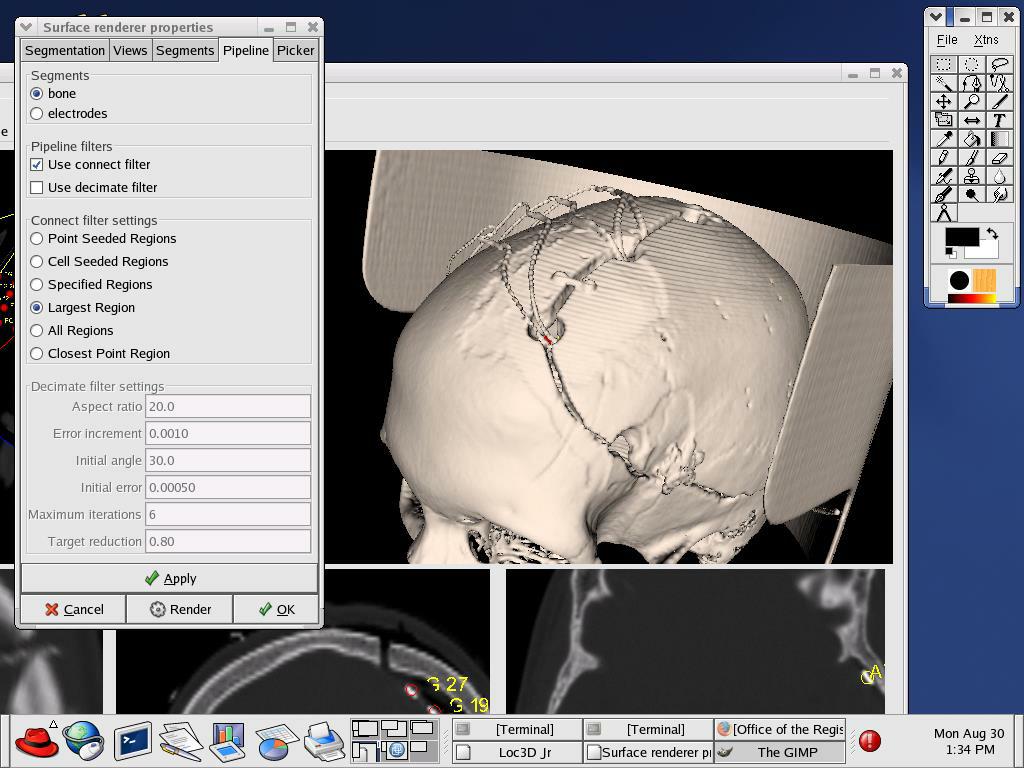The height and width of the screenshot is (768, 1024).
Task: Open the GIMP Xtns menu
Action: click(986, 40)
